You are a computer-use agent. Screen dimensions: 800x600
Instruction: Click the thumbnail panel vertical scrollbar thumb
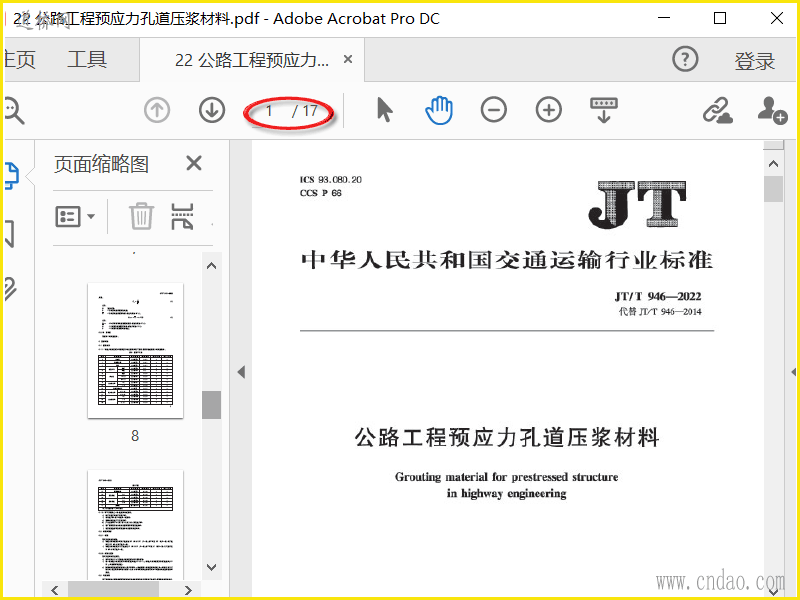click(x=211, y=405)
